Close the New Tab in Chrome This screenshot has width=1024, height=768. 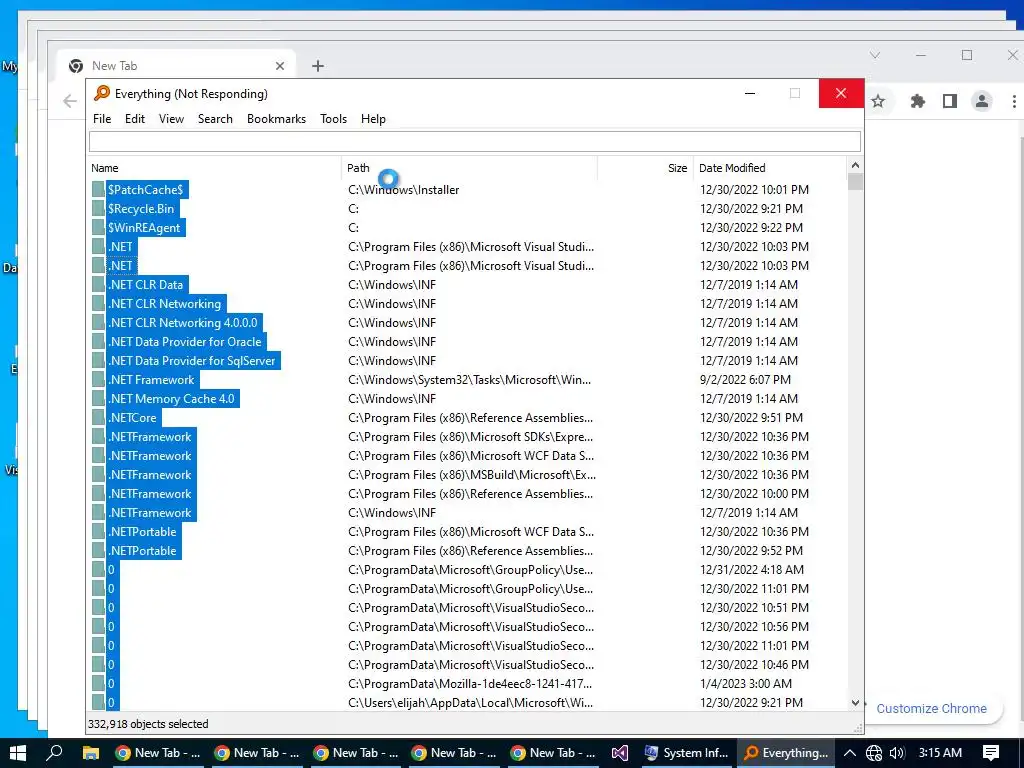280,66
